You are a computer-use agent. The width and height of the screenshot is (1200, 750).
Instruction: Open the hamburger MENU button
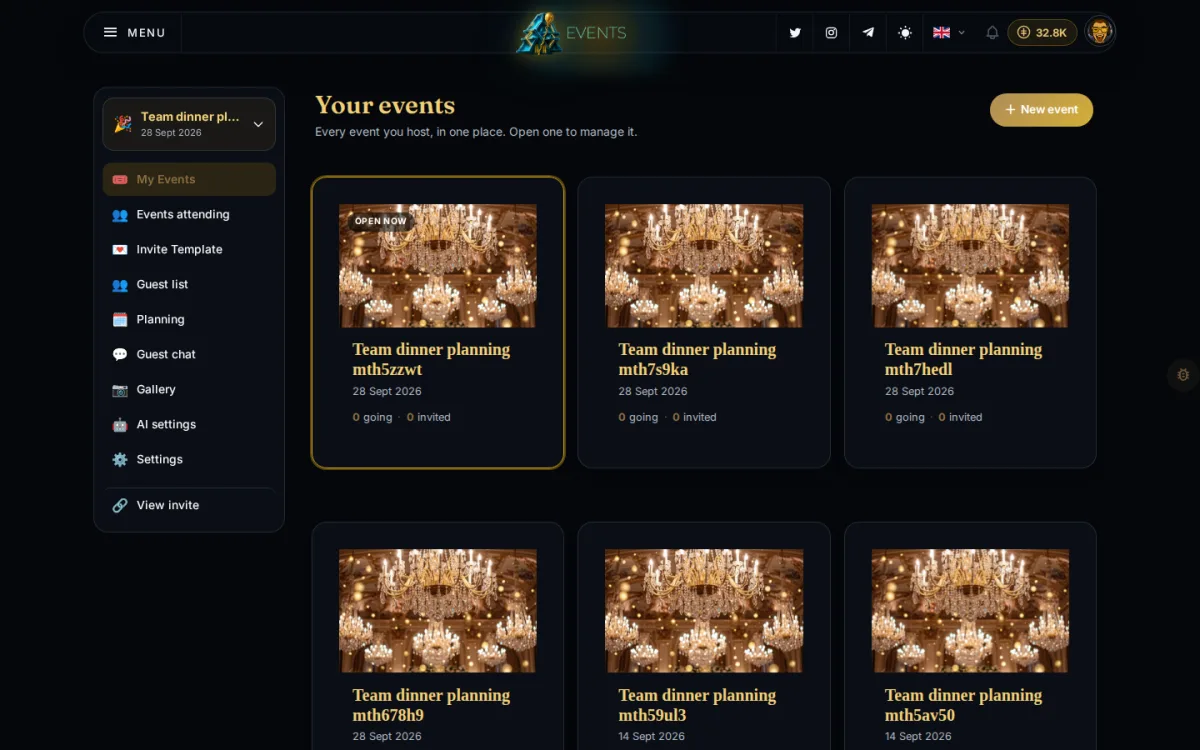click(134, 33)
